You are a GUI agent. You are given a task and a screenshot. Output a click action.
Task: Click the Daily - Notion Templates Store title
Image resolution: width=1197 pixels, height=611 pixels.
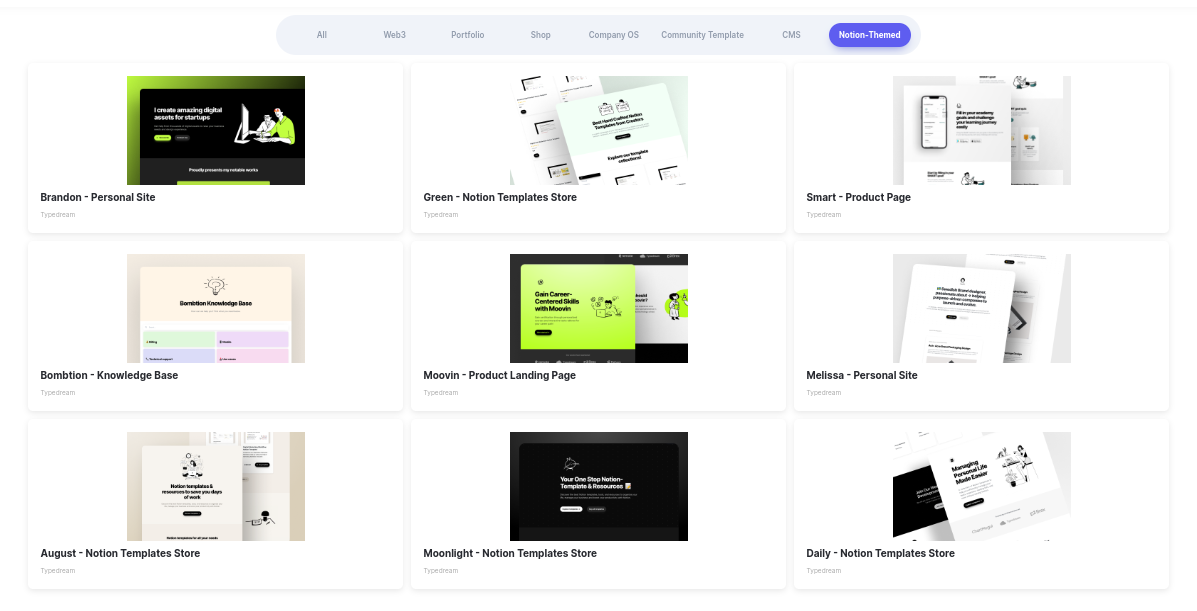coord(880,554)
